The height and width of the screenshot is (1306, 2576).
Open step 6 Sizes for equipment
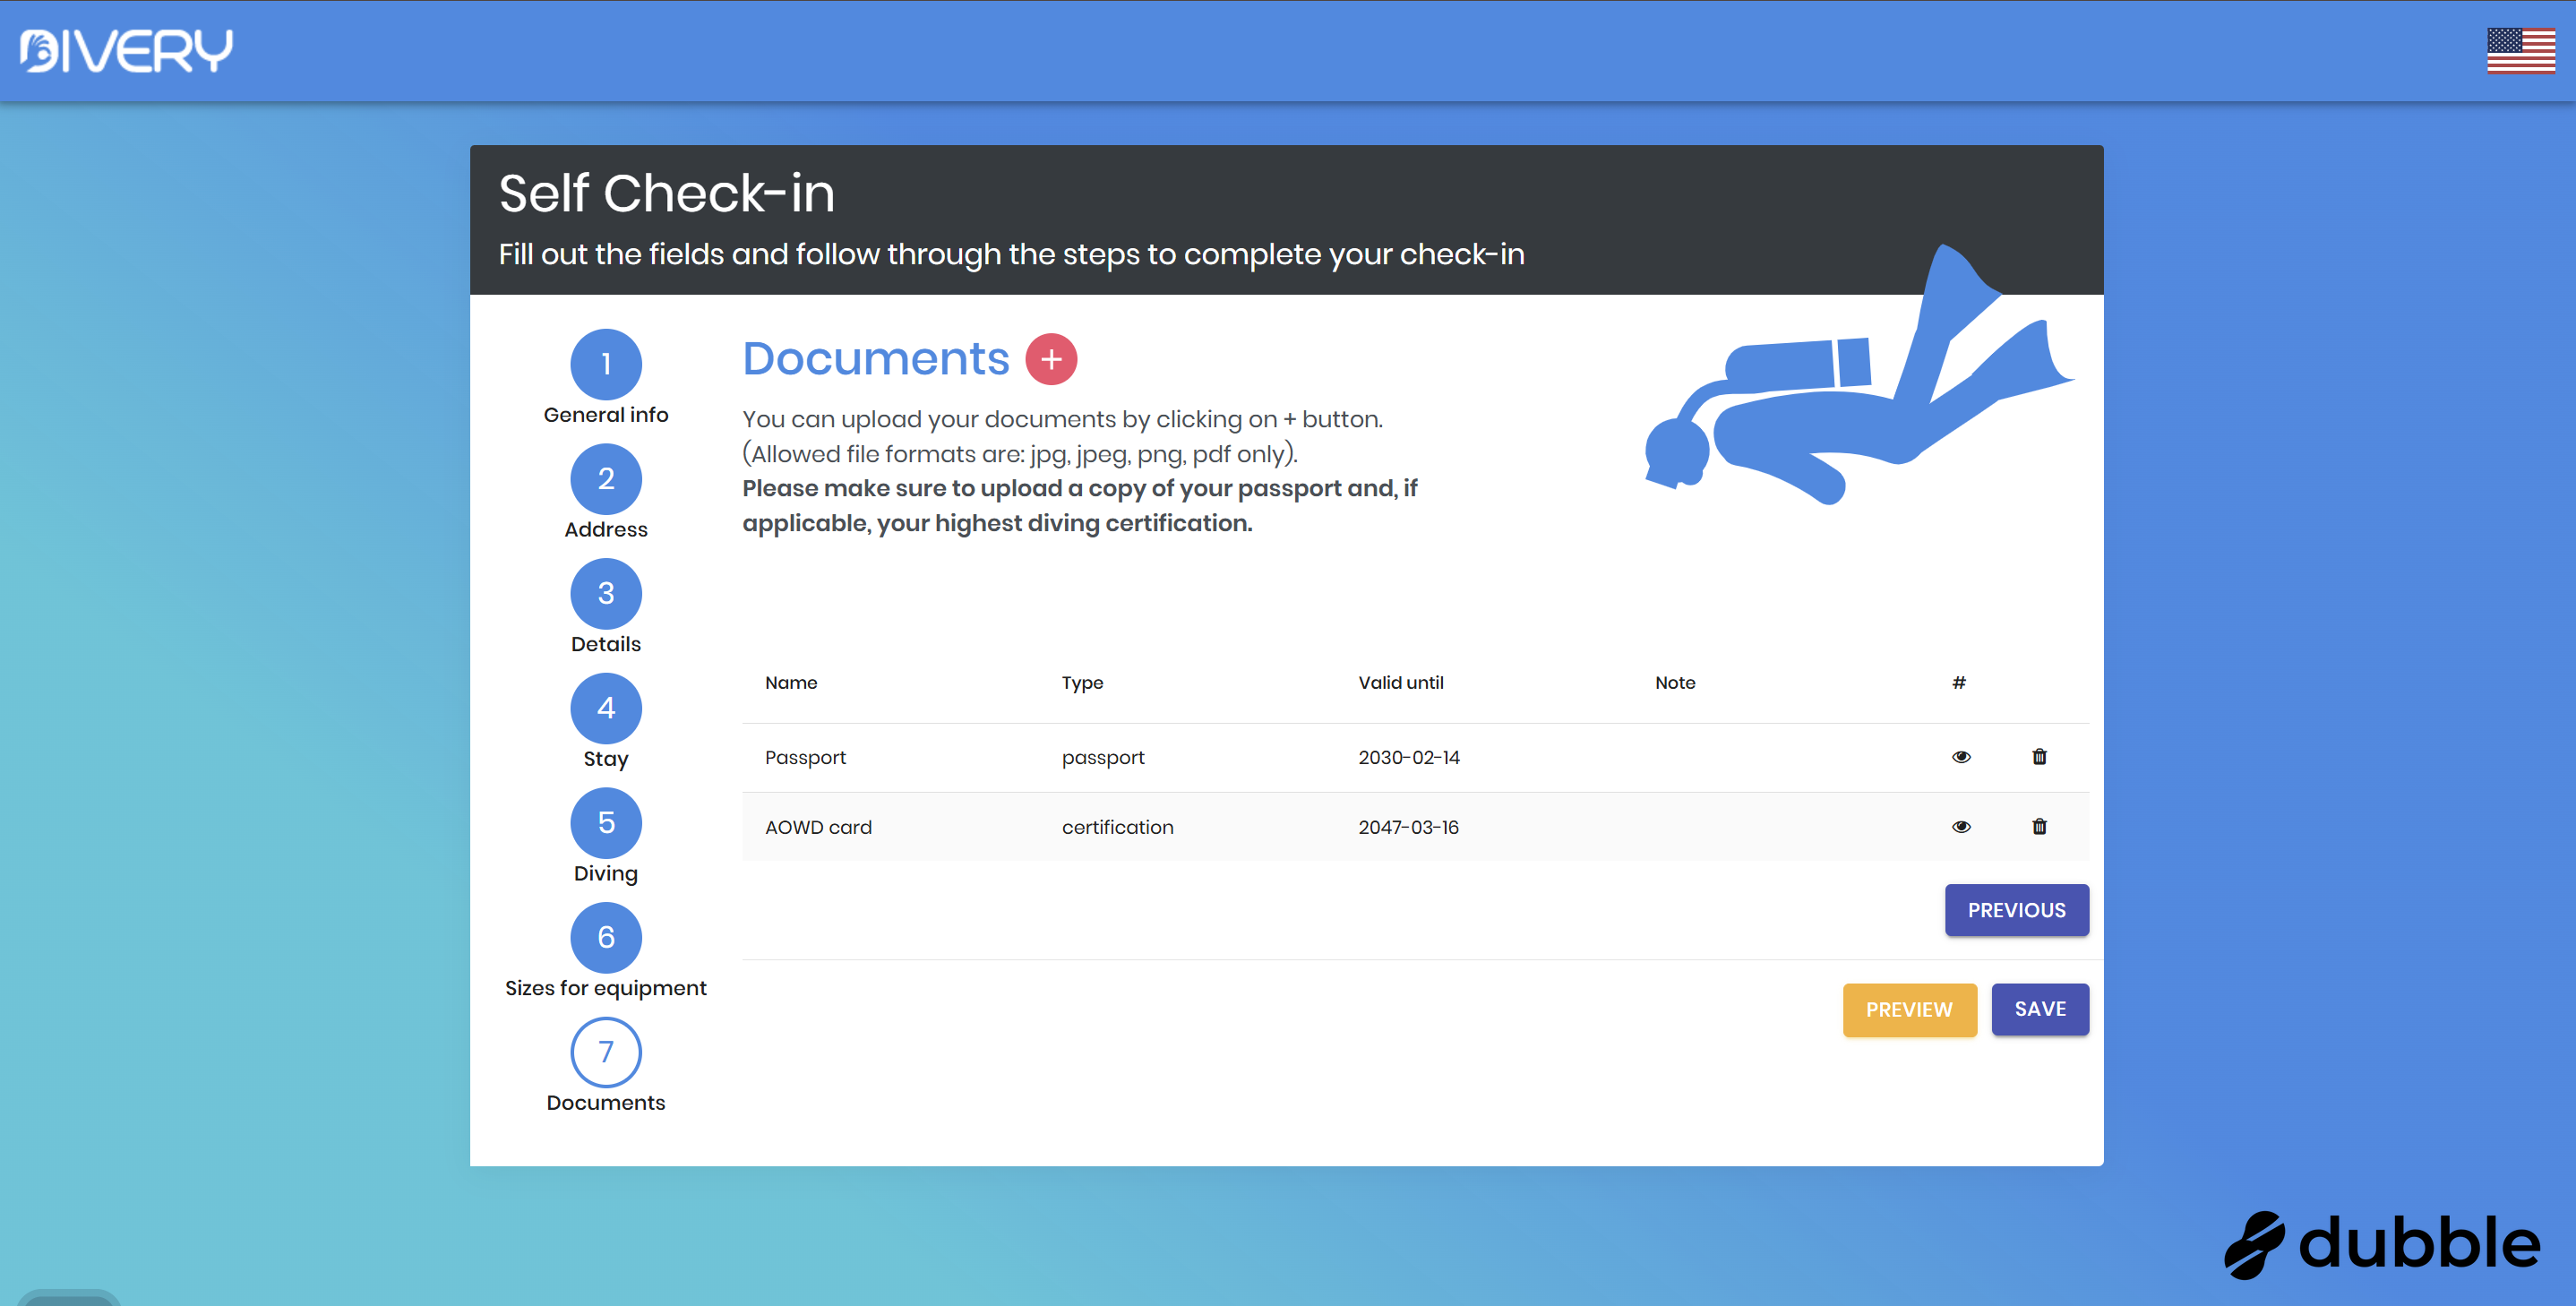pyautogui.click(x=606, y=938)
